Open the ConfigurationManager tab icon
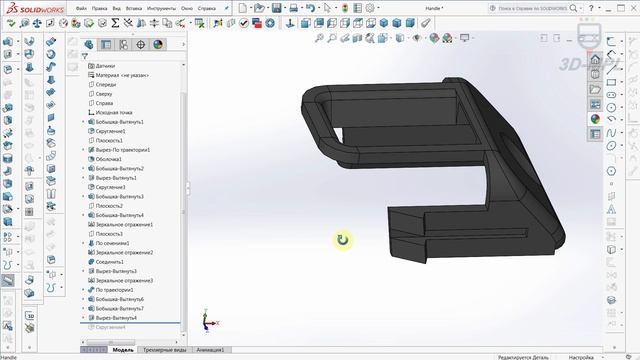The image size is (640, 360). point(123,44)
